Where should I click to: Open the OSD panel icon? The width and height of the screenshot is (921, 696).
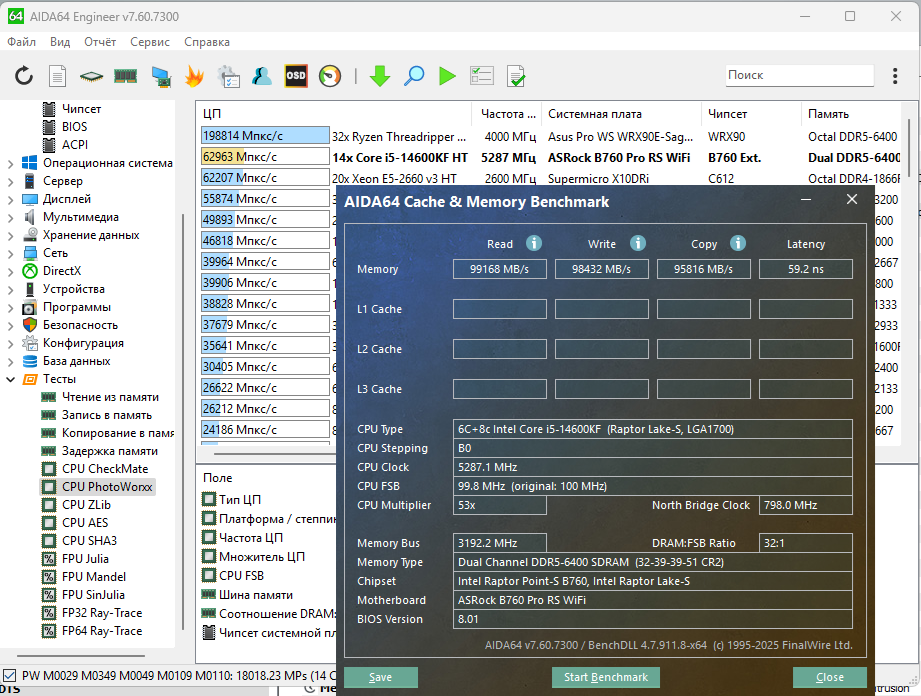point(295,76)
